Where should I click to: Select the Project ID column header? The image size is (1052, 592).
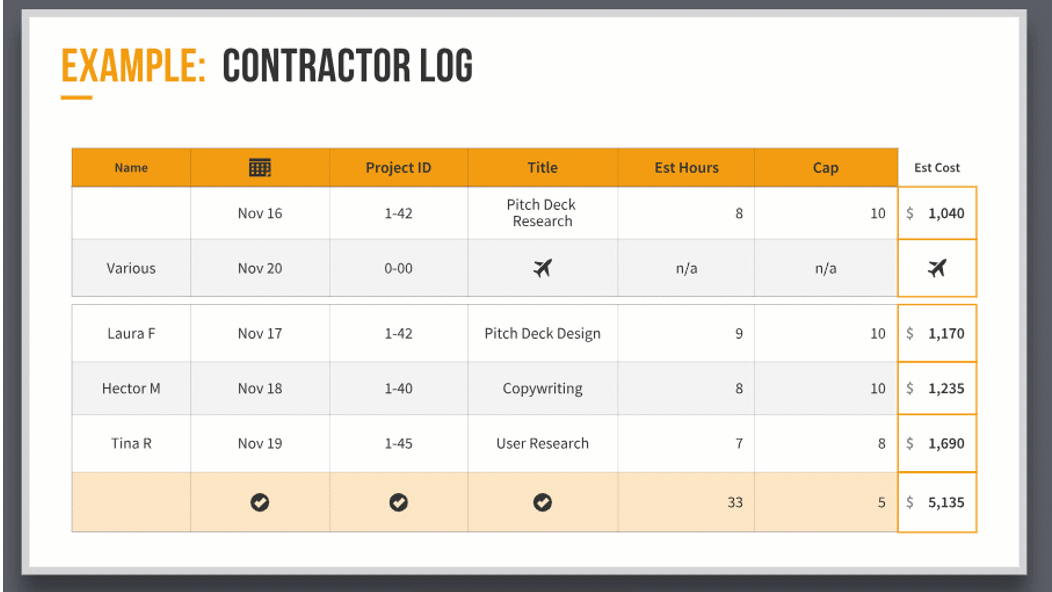398,168
